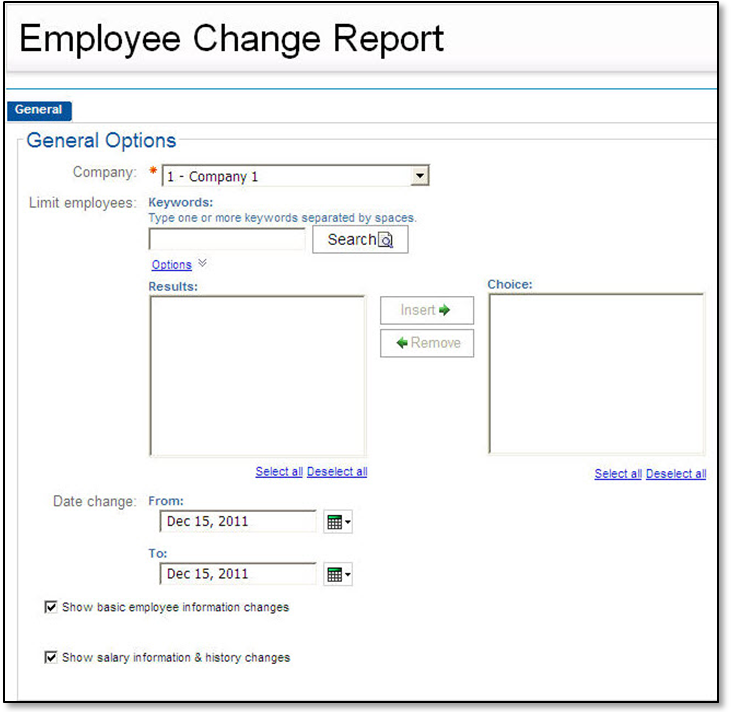731x712 pixels.
Task: Open the From date calendar picker icon
Action: point(338,522)
